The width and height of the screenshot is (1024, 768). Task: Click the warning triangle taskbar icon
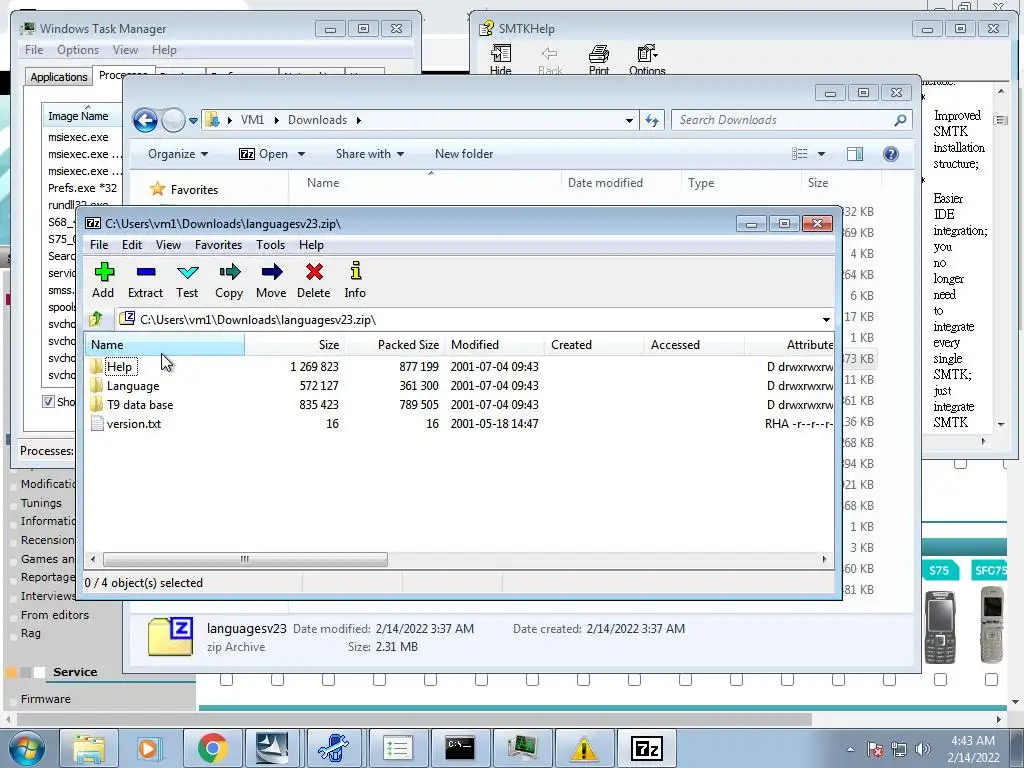coord(584,748)
